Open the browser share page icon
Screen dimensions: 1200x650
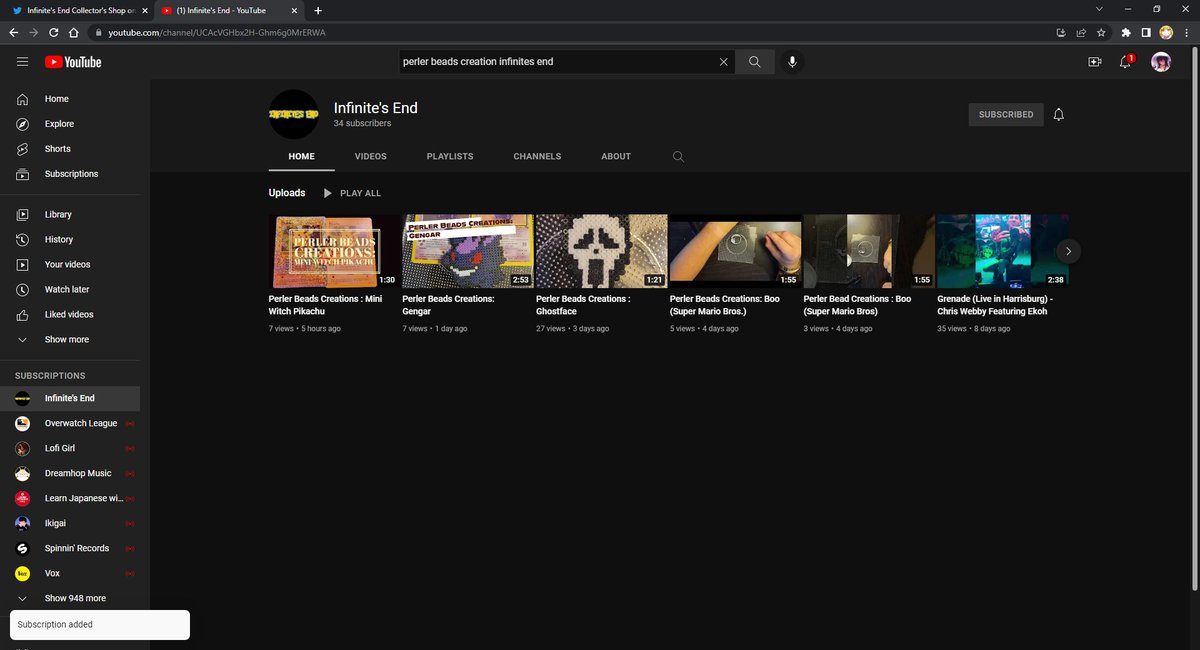(1080, 32)
